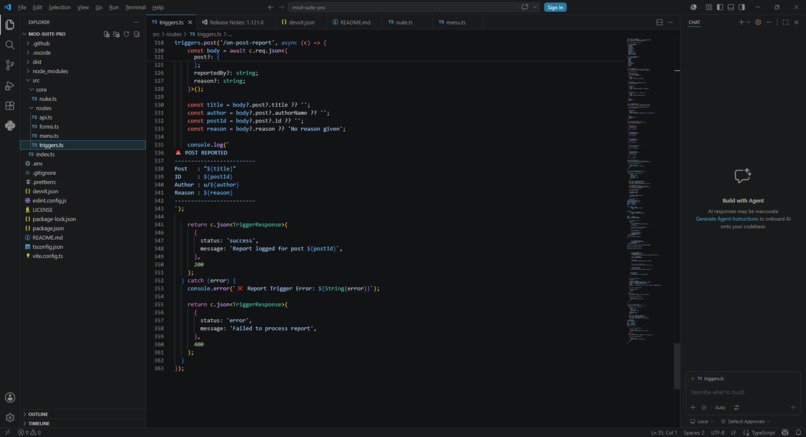Open the Selection menu
This screenshot has height=437, width=806.
click(60, 7)
